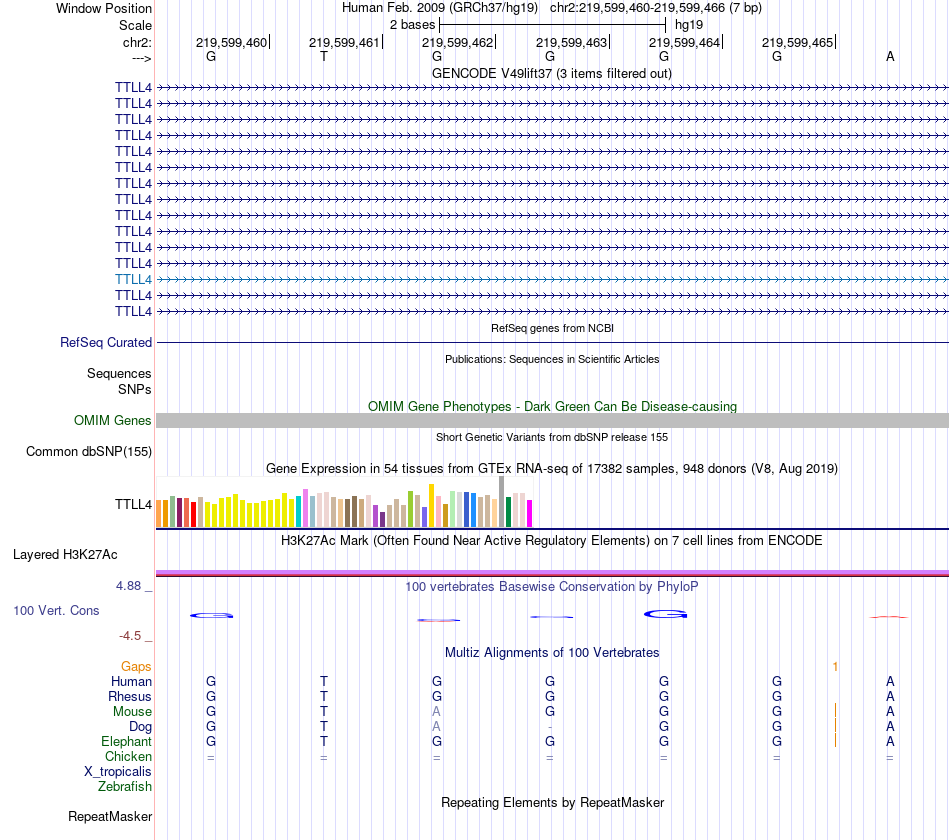This screenshot has width=950, height=840.
Task: Click the dash gap in the Dog alignment row
Action: [x=550, y=727]
